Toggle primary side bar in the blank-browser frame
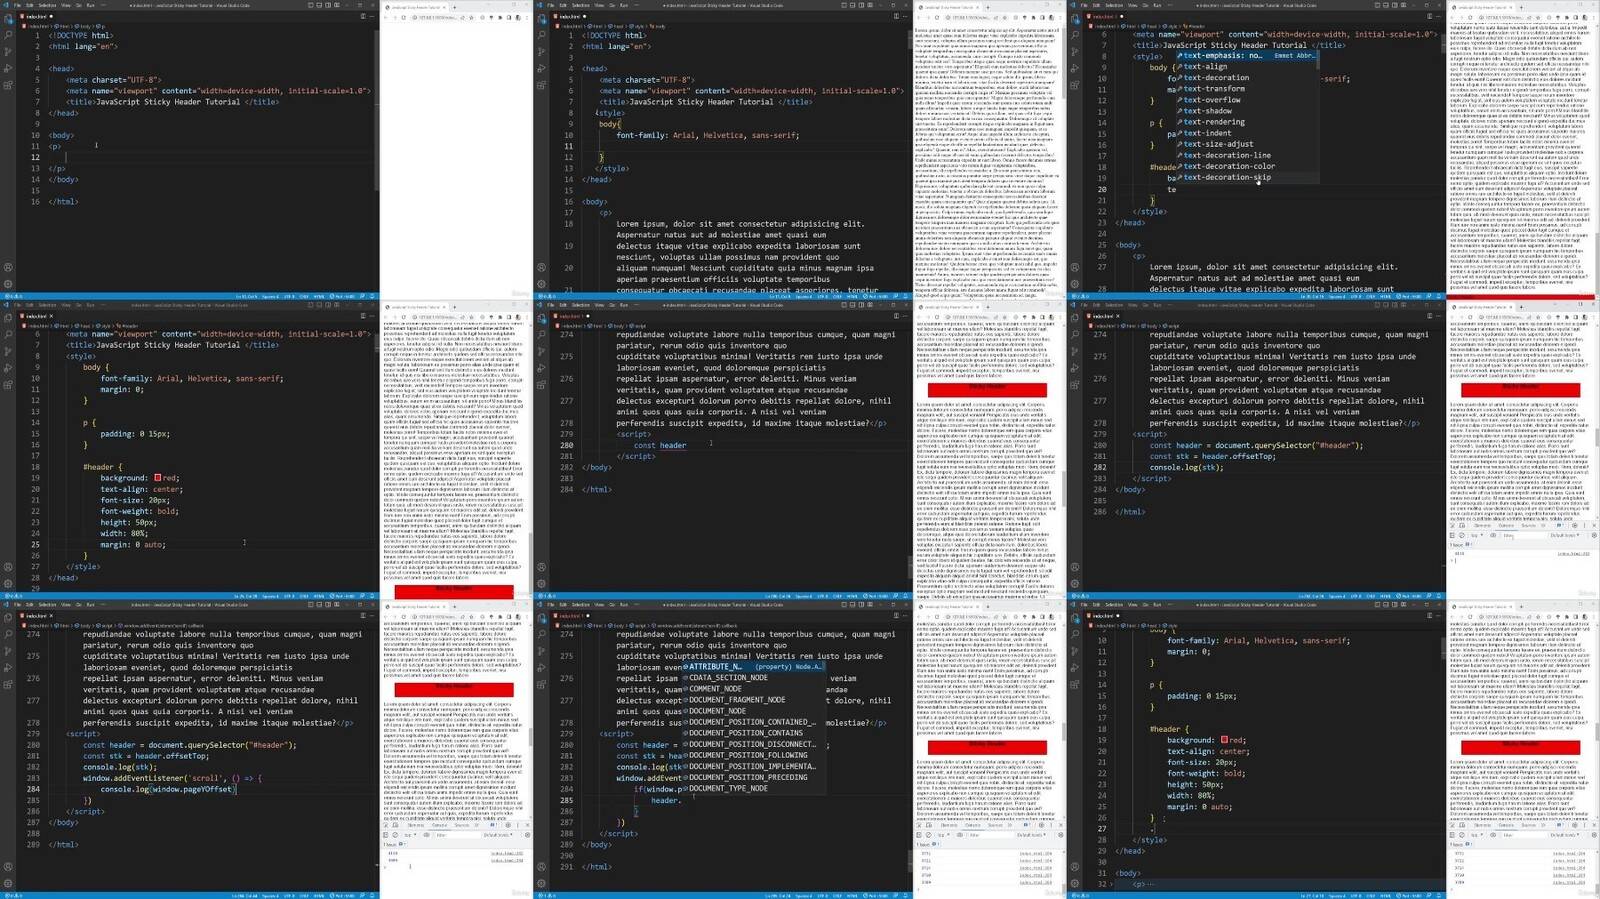 coord(311,5)
